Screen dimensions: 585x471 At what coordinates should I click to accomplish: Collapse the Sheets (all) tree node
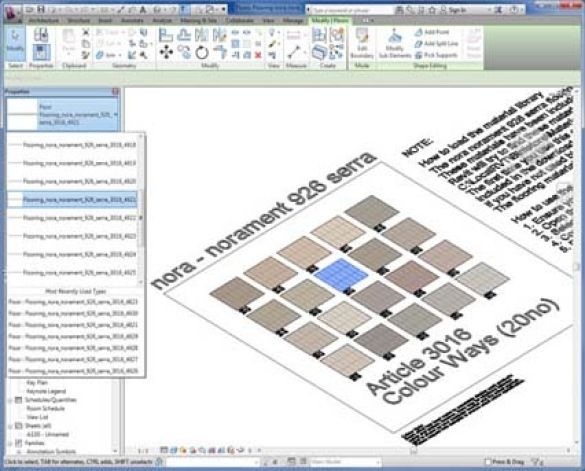[10, 426]
